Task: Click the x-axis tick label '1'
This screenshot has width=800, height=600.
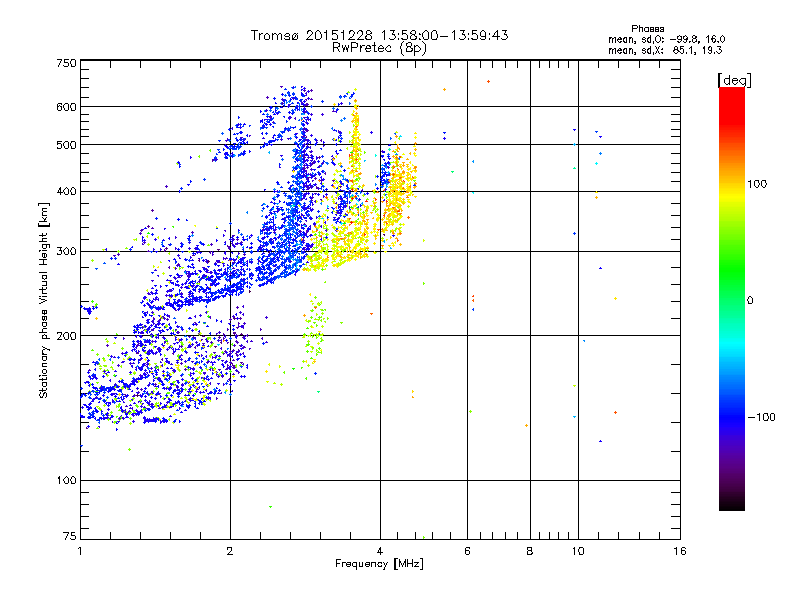Action: click(x=80, y=551)
